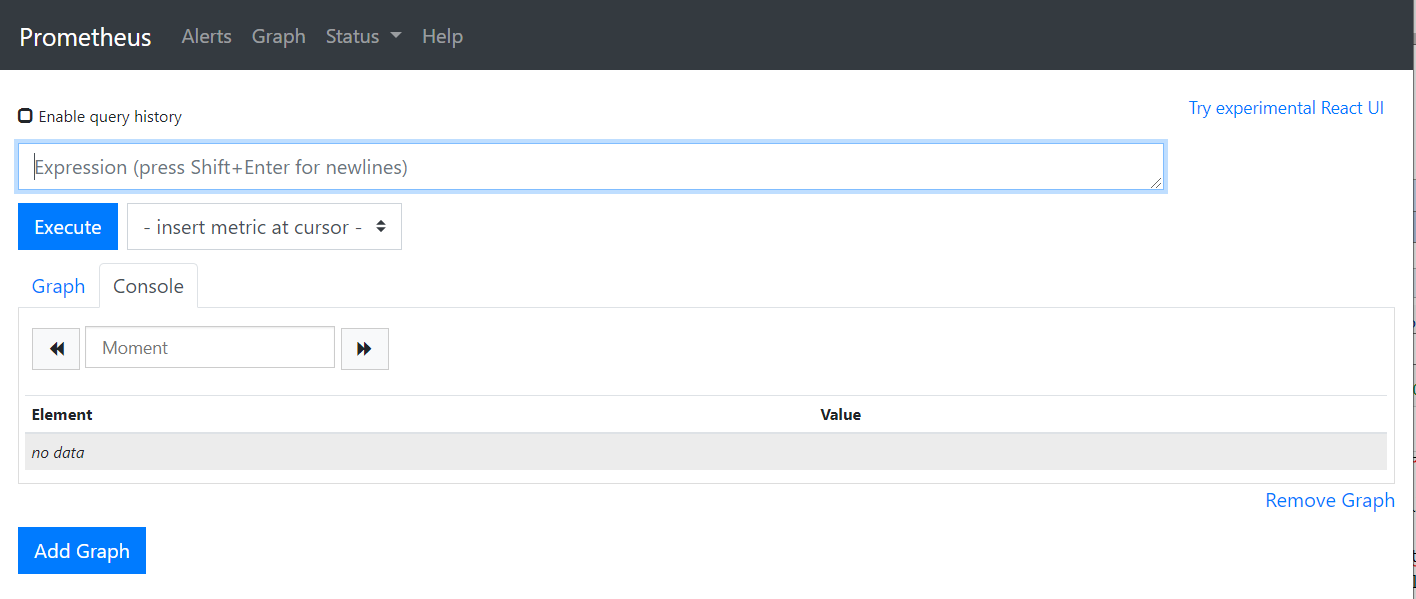1416x599 pixels.
Task: Try the experimental React UI link
Action: coord(1285,108)
